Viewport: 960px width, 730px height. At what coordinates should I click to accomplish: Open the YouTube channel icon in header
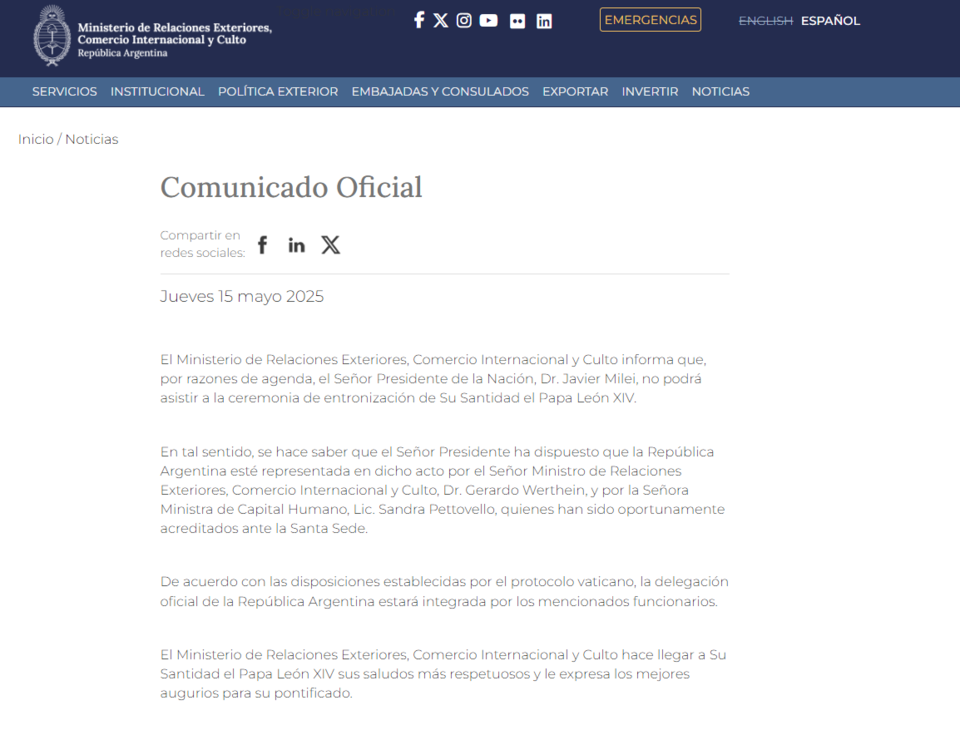(x=489, y=20)
